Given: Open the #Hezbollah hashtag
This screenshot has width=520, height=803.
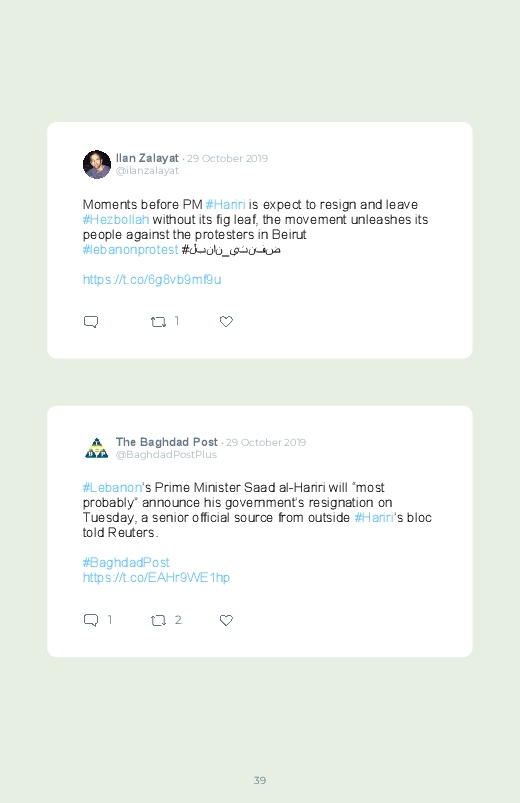Looking at the screenshot, I should pyautogui.click(x=116, y=220).
